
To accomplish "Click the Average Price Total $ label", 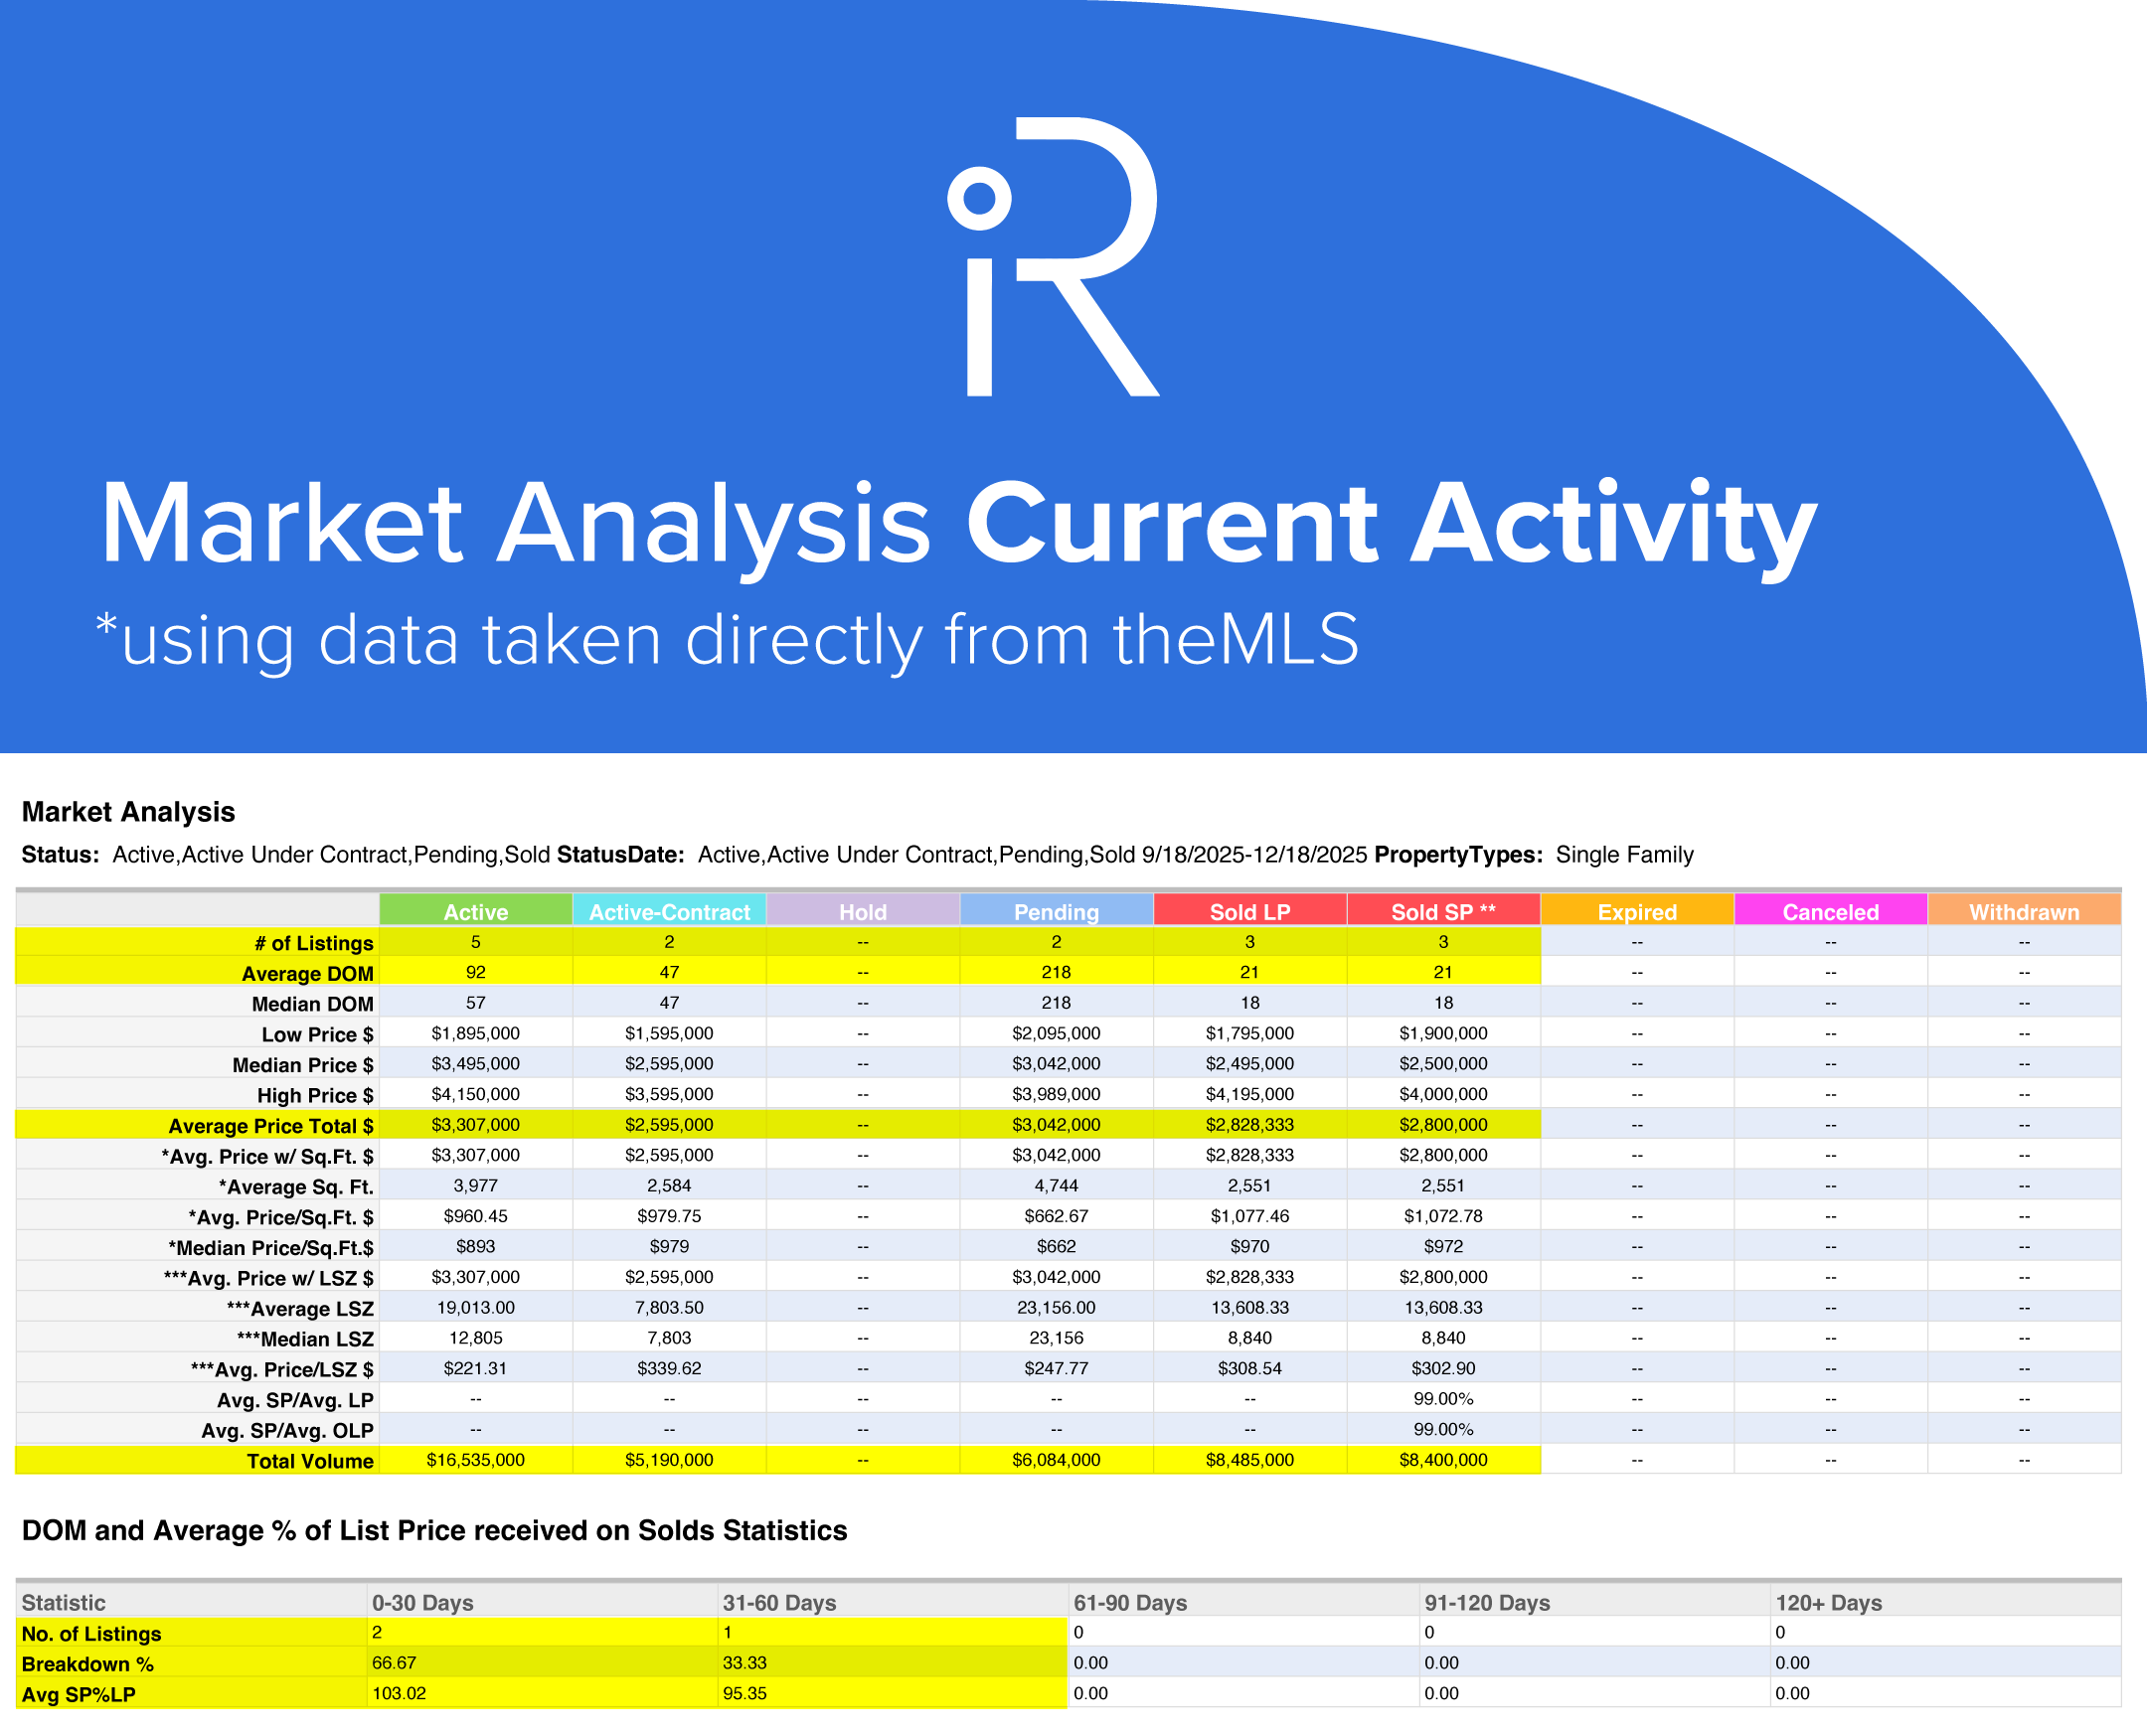I will point(270,1126).
